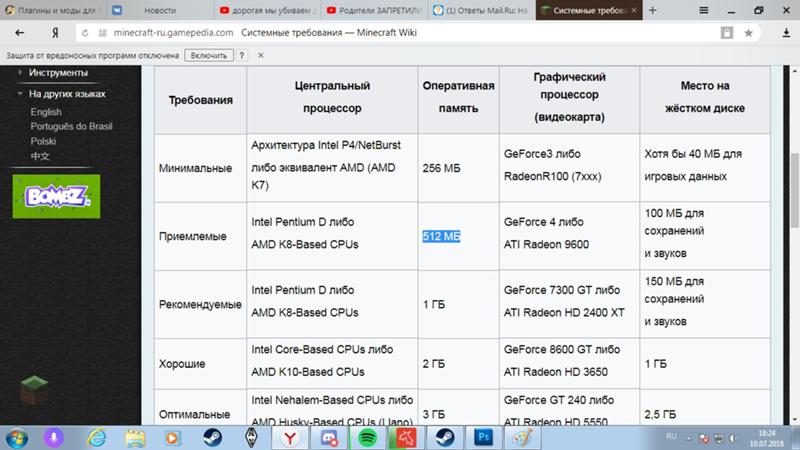800x450 pixels.
Task: Open the 中文 language link
Action: click(40, 156)
